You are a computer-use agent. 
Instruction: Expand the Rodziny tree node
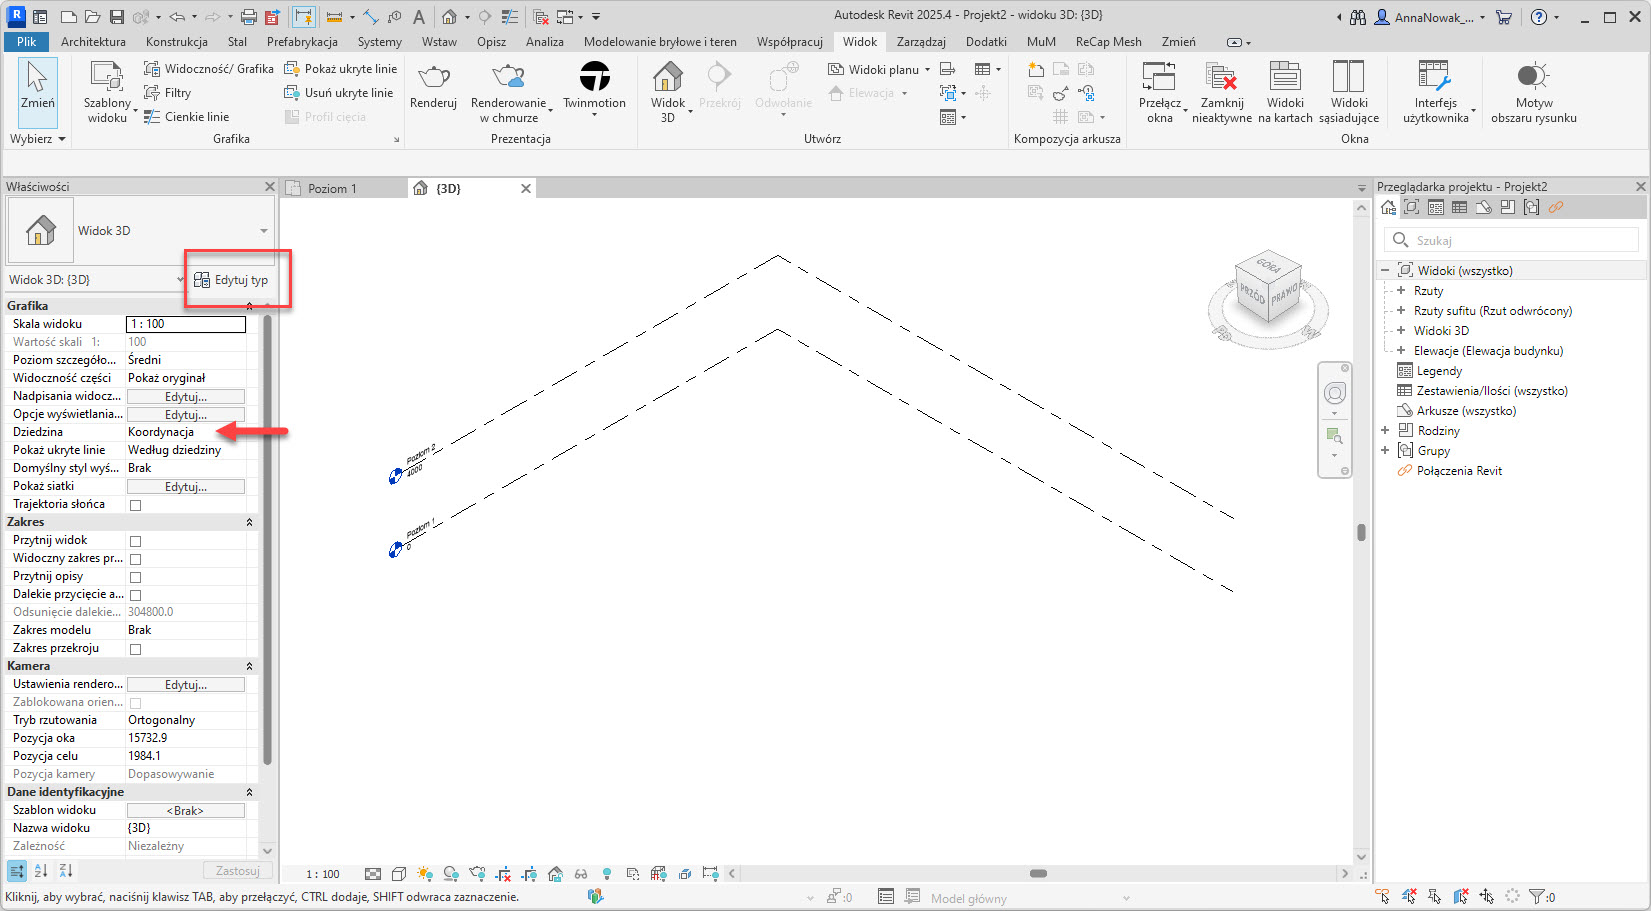click(x=1385, y=431)
